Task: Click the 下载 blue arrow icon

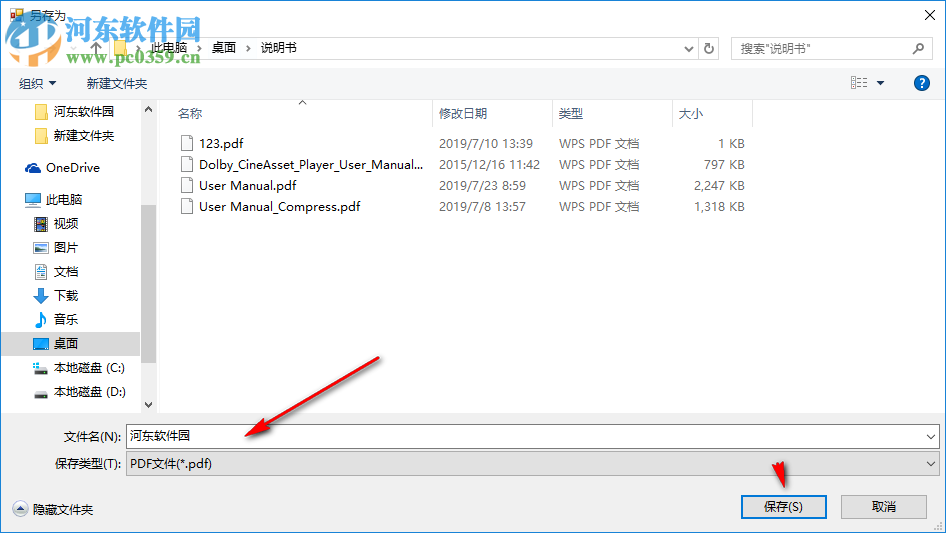Action: (x=41, y=296)
